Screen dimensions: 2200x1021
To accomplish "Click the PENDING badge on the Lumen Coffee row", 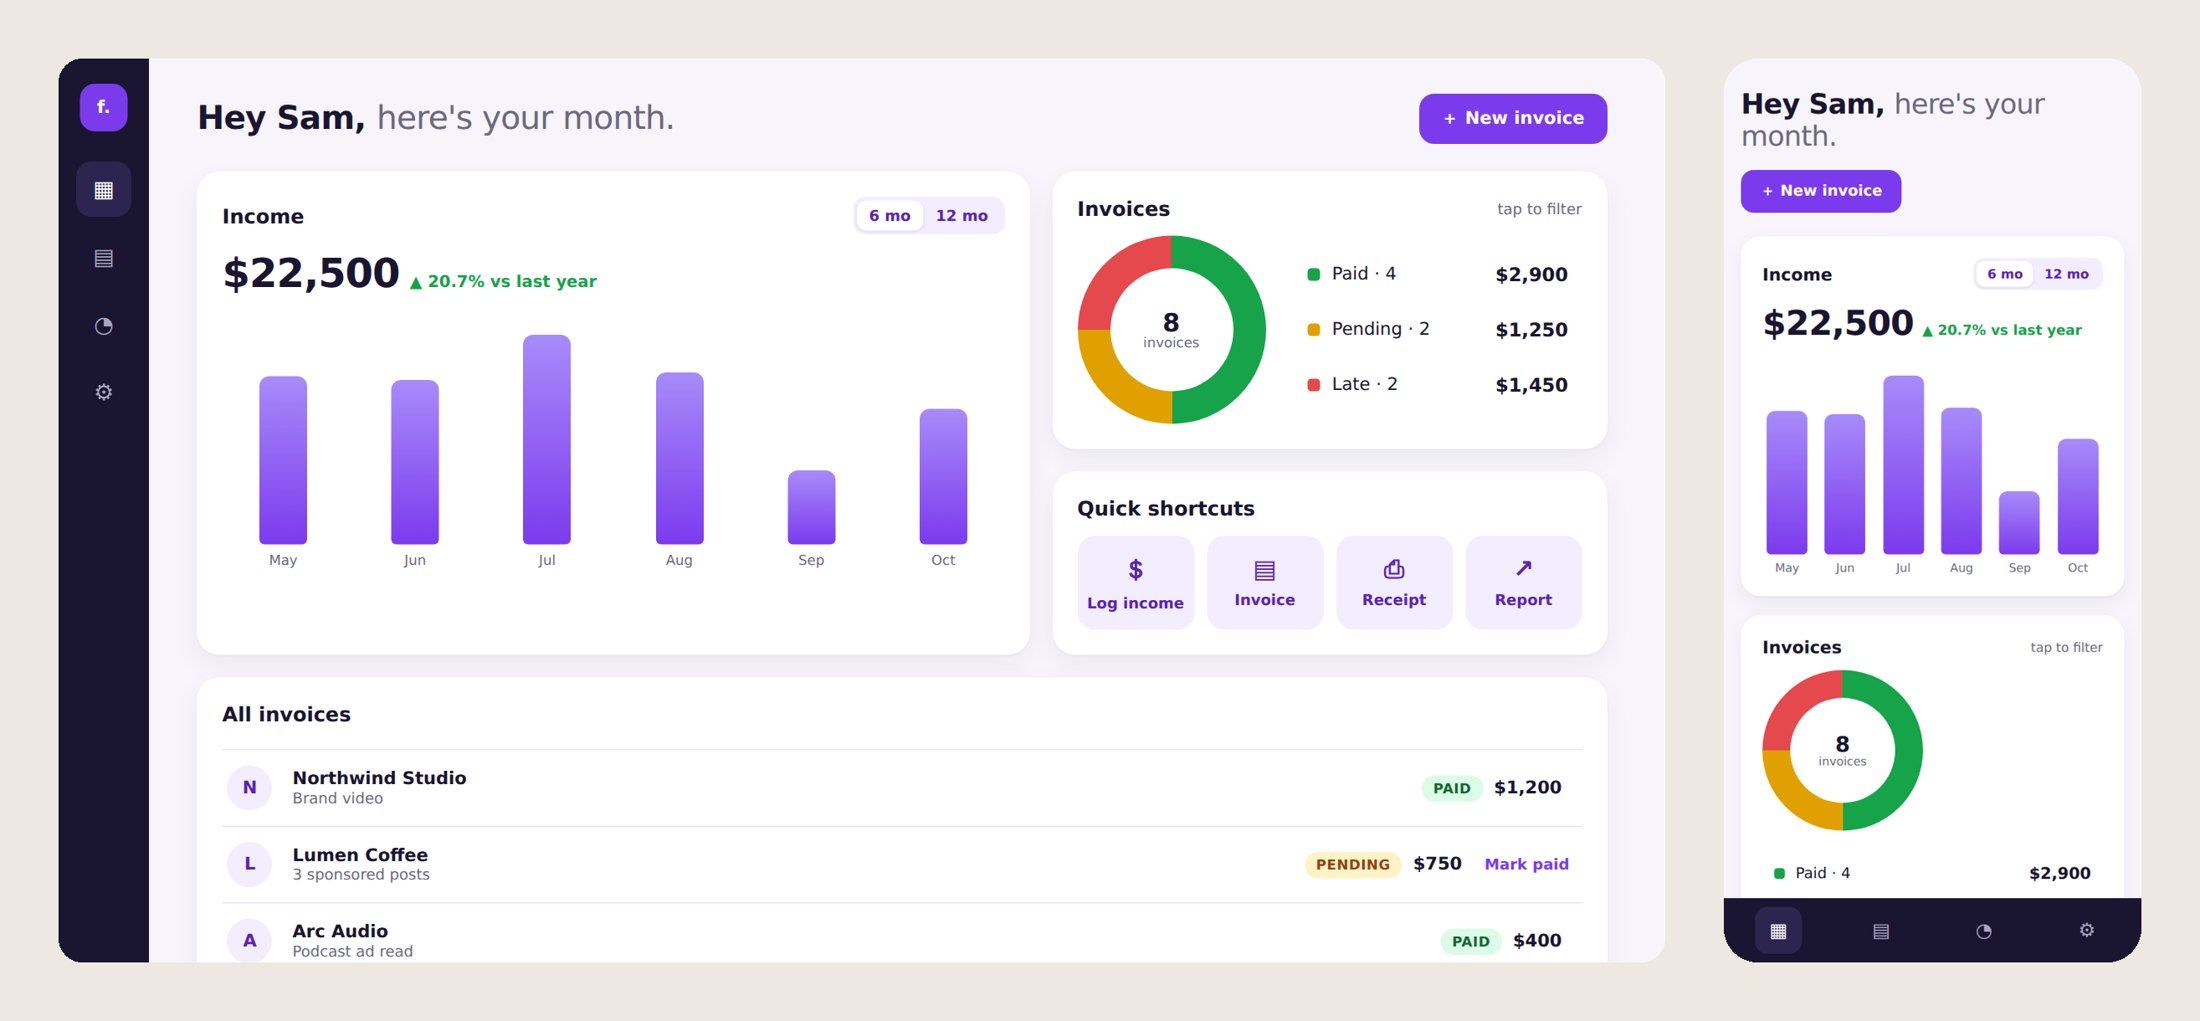I will tap(1352, 864).
